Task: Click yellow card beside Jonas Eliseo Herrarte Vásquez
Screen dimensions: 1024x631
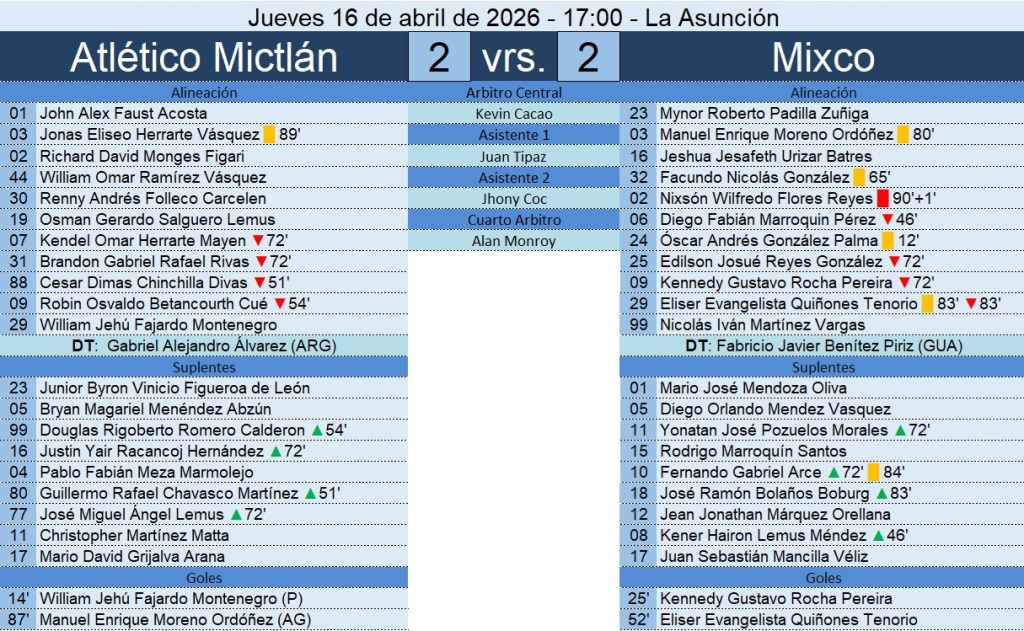Action: click(x=269, y=135)
